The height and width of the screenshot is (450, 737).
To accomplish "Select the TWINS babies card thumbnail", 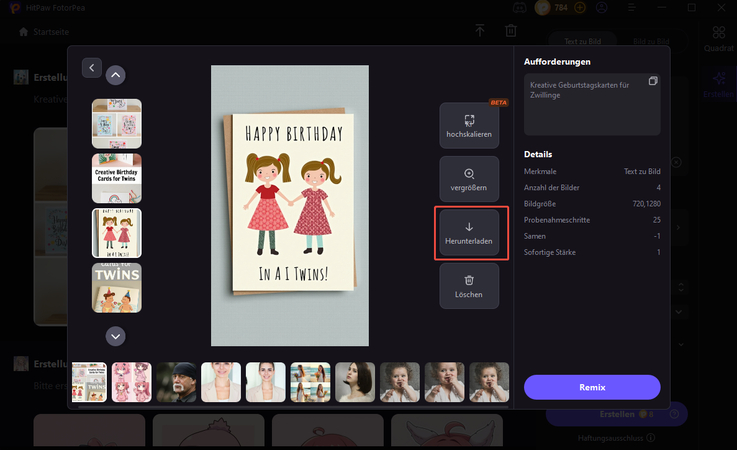I will point(117,288).
